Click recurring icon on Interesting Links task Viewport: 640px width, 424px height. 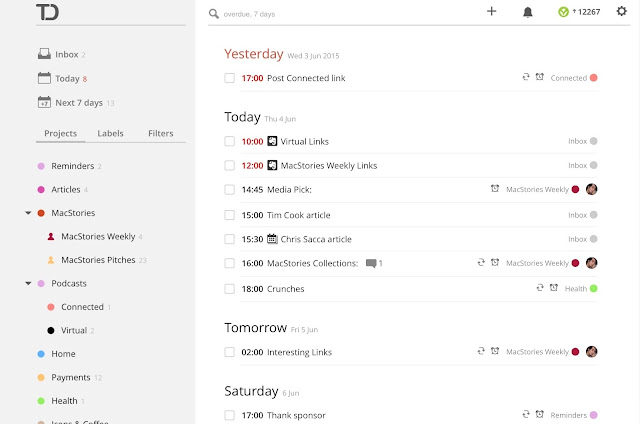tap(481, 351)
